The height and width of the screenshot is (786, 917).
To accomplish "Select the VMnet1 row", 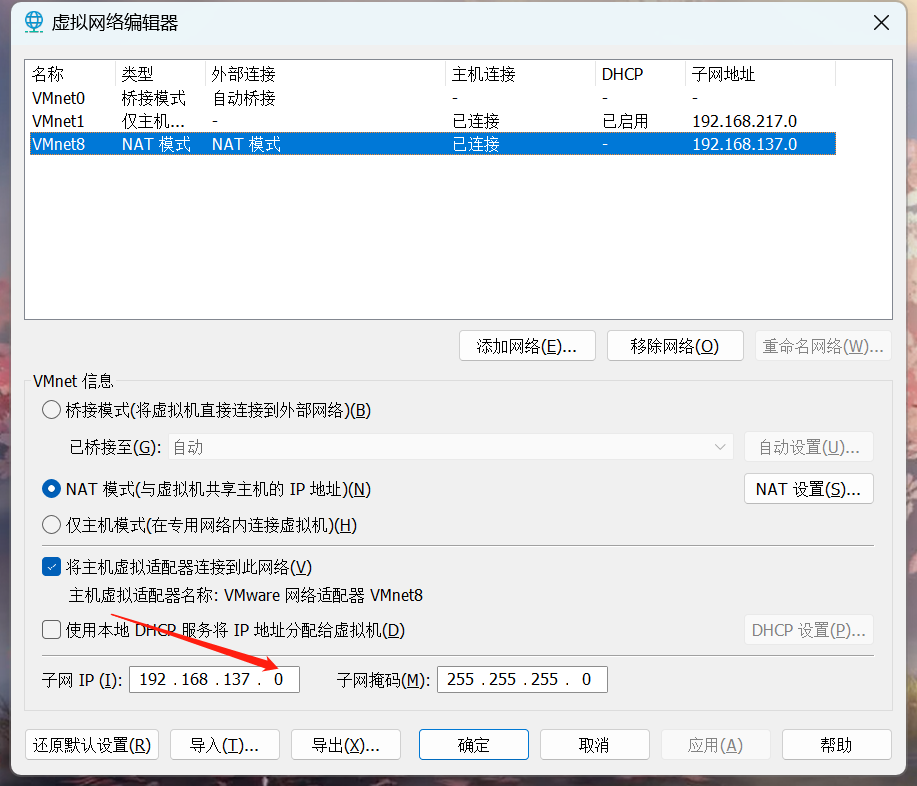I will (x=433, y=121).
